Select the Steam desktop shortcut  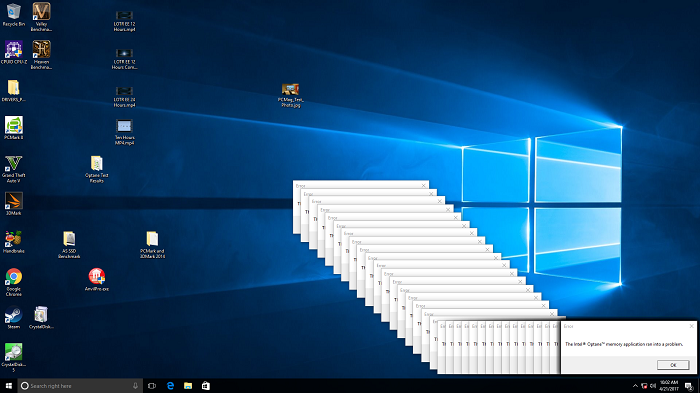(13, 318)
